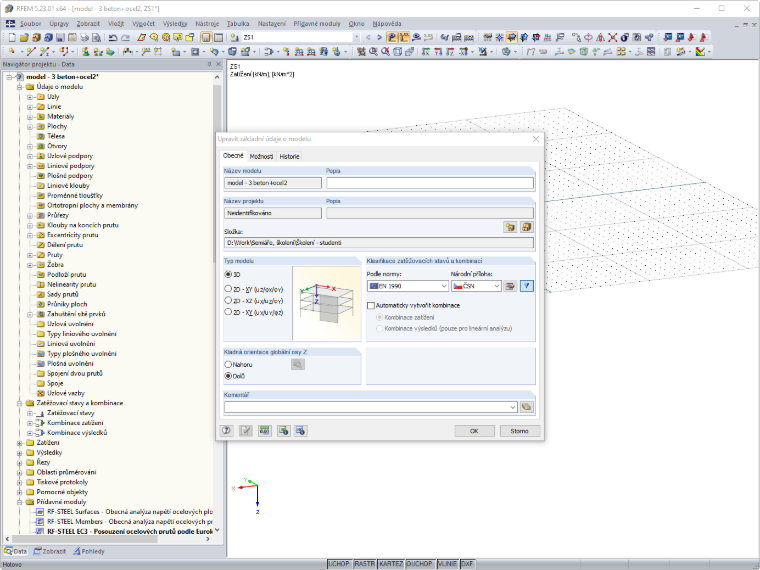Viewport: 760px width, 570px height.
Task: Confirm the dialog with OK
Action: [474, 431]
